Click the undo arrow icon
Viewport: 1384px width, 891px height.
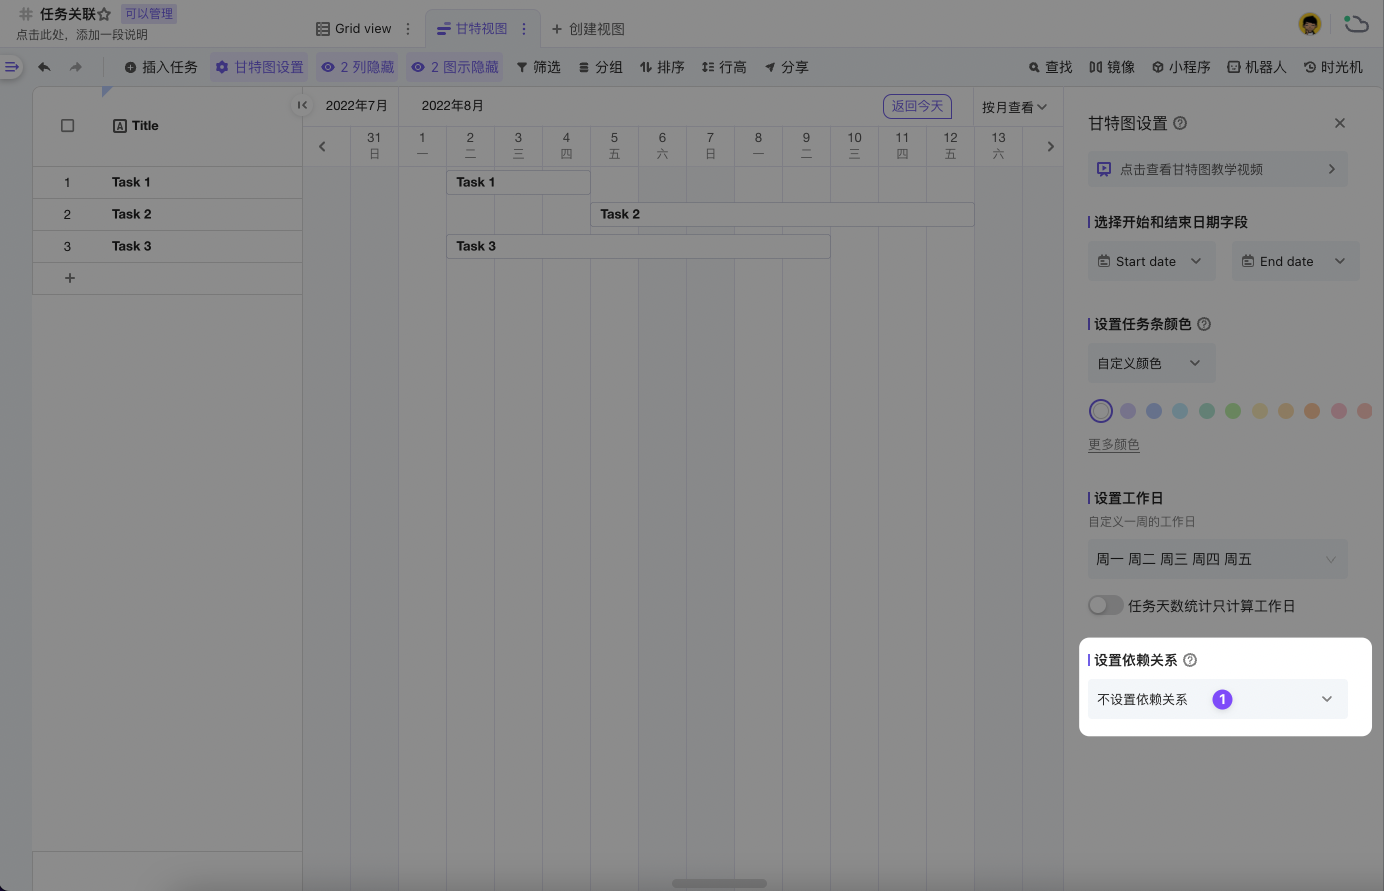tap(43, 67)
